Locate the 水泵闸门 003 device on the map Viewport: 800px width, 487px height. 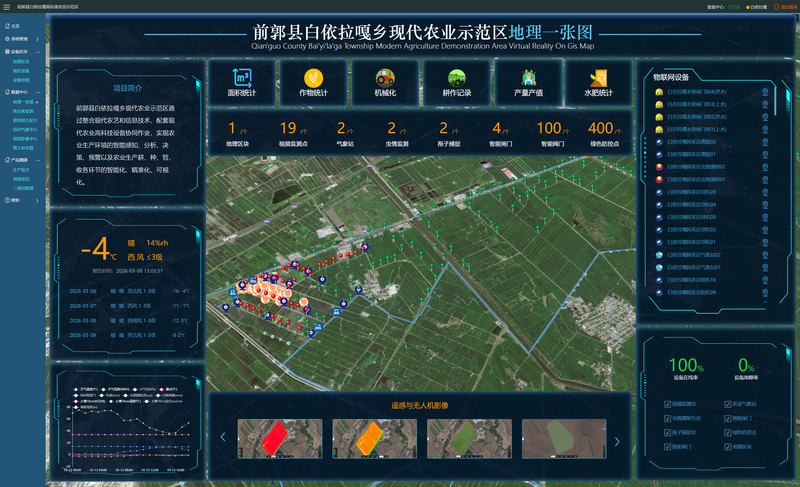pyautogui.click(x=765, y=104)
